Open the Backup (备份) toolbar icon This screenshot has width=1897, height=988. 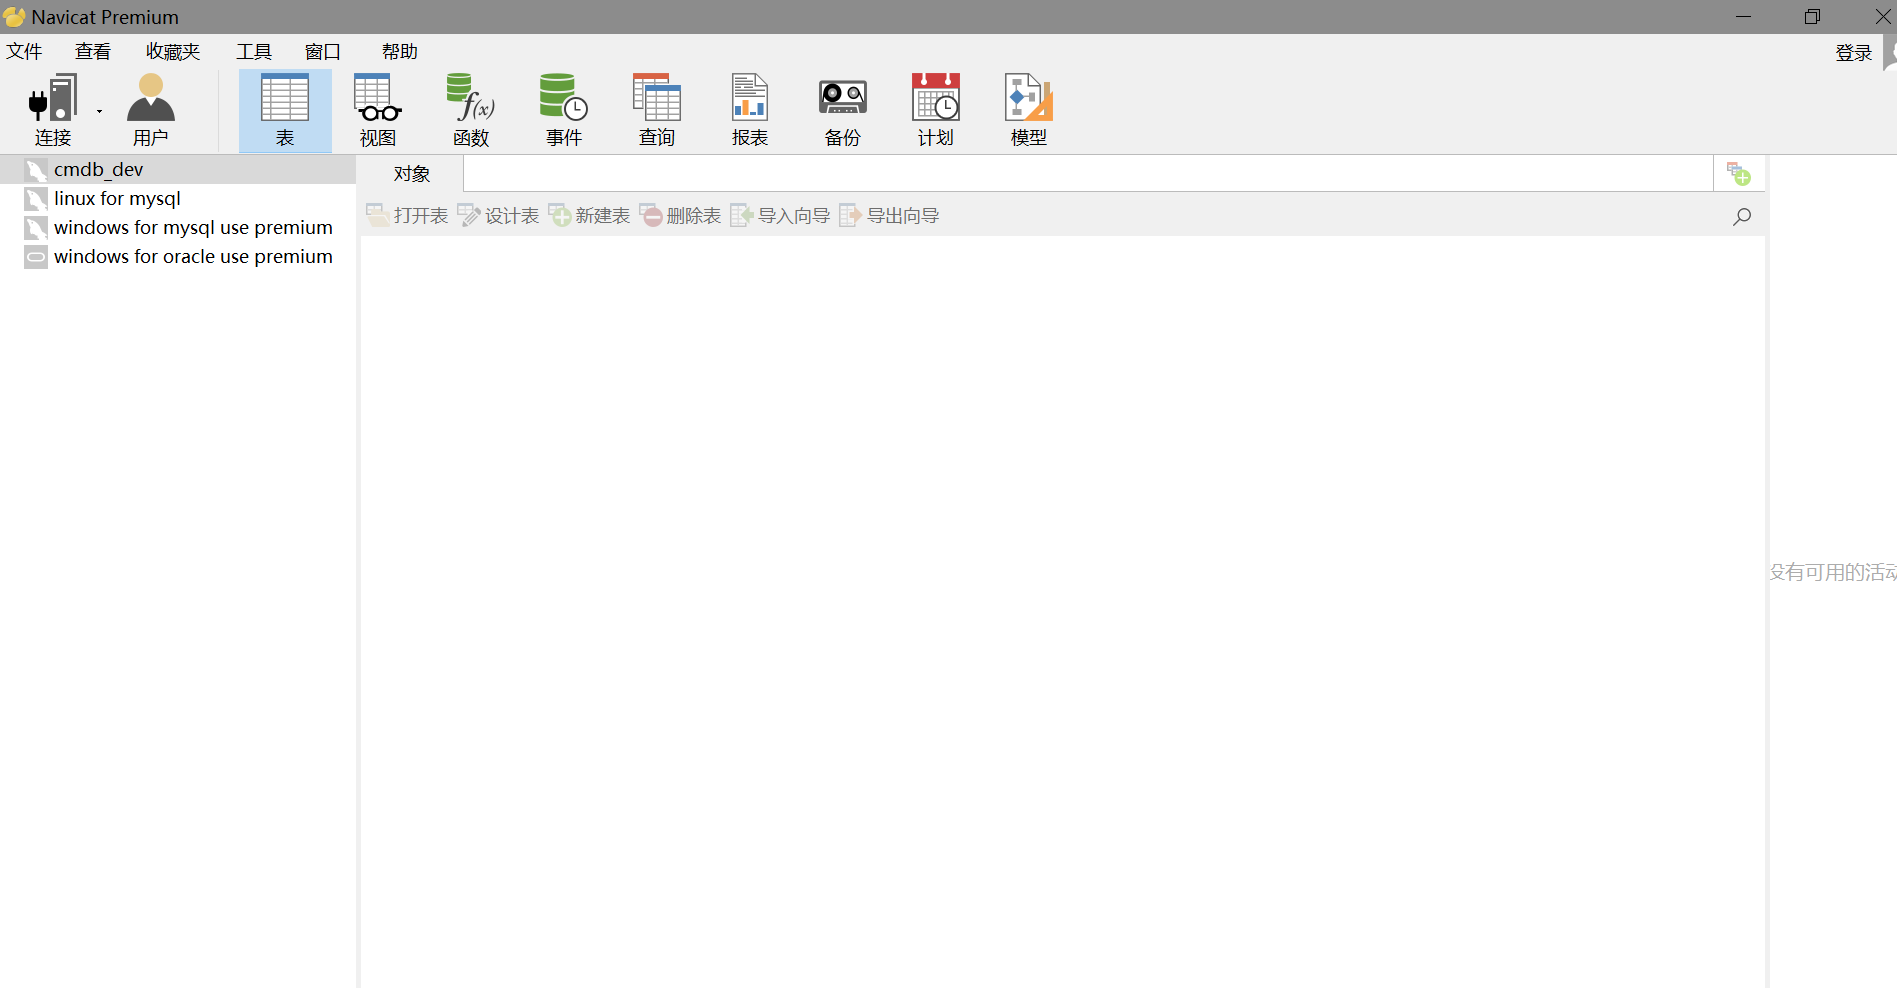843,110
